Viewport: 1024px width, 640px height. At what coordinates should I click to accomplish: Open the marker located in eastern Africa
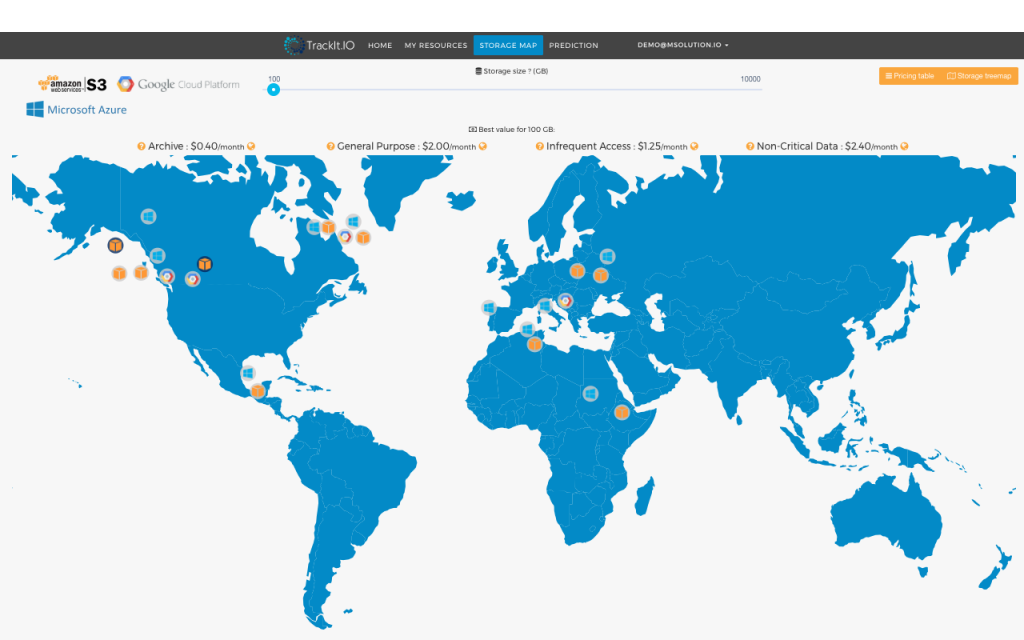(x=620, y=411)
